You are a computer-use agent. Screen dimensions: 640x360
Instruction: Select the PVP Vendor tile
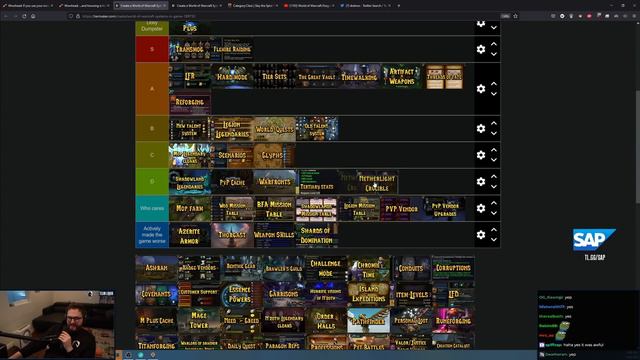click(401, 209)
